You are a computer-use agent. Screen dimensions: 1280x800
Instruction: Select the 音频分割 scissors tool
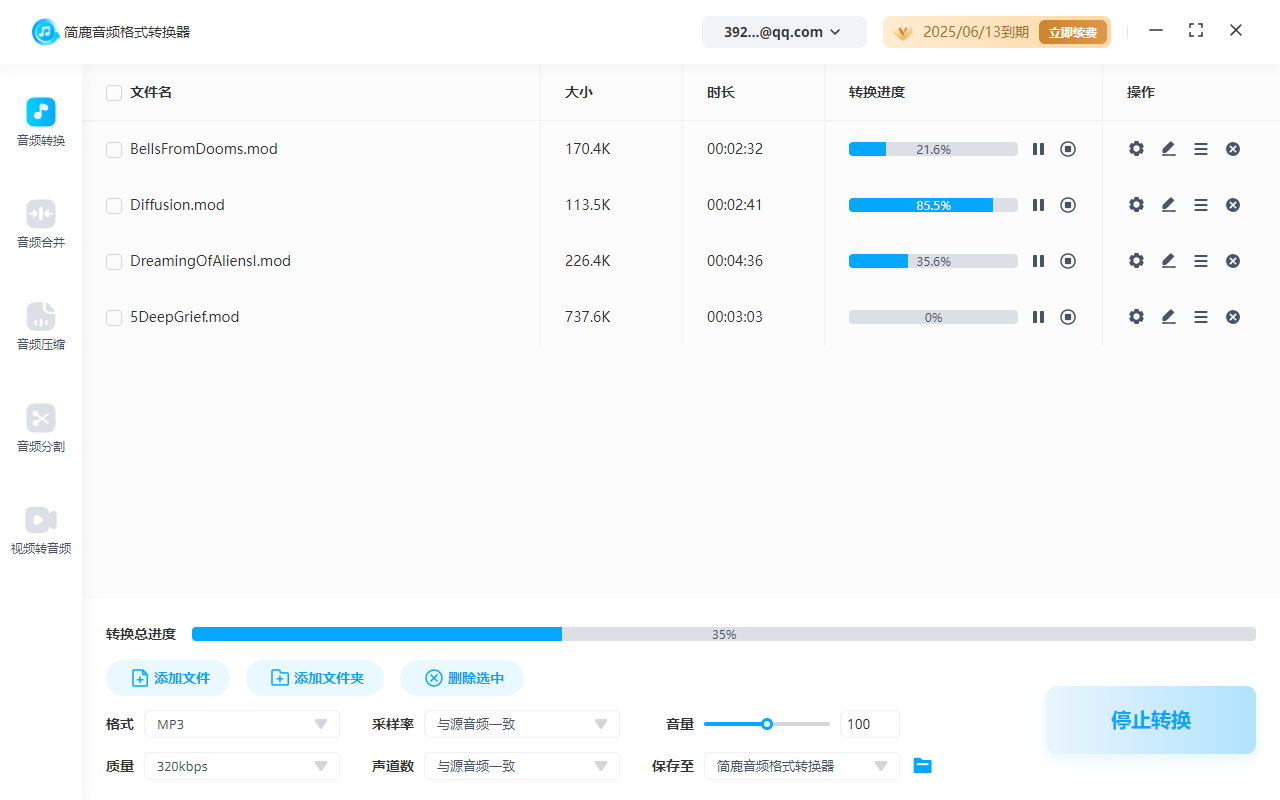(41, 428)
